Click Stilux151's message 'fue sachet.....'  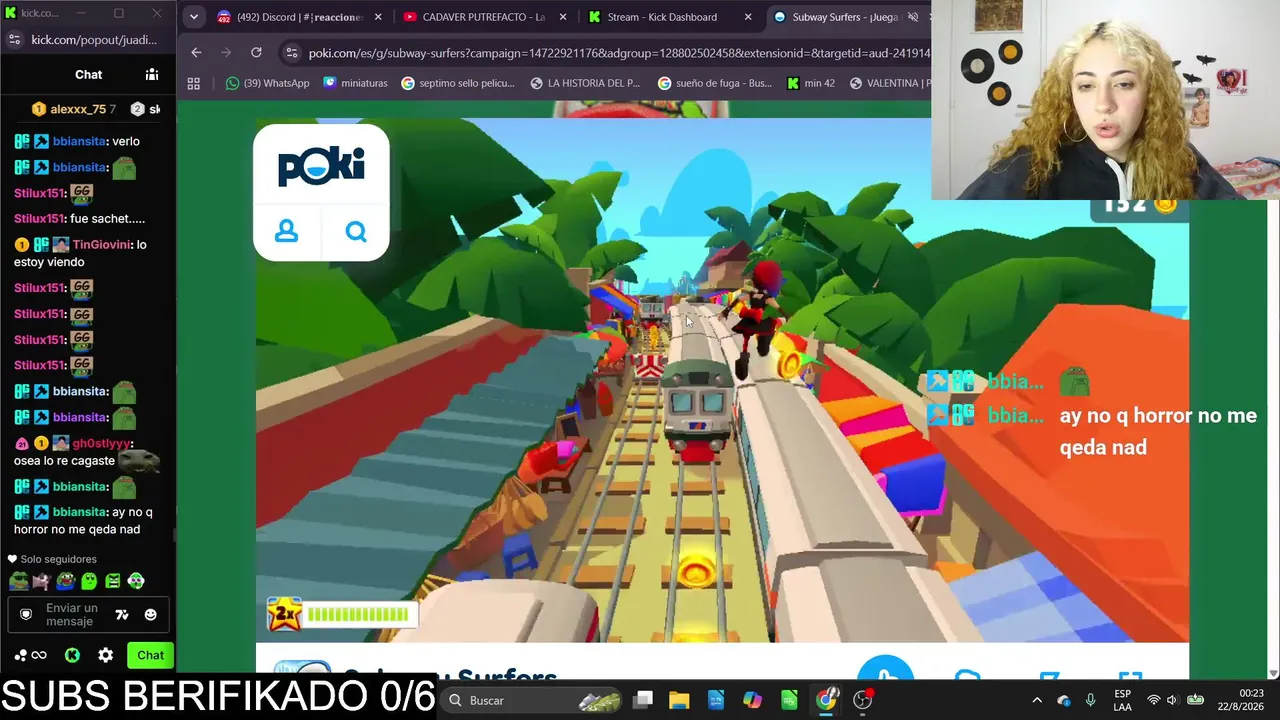click(x=108, y=218)
